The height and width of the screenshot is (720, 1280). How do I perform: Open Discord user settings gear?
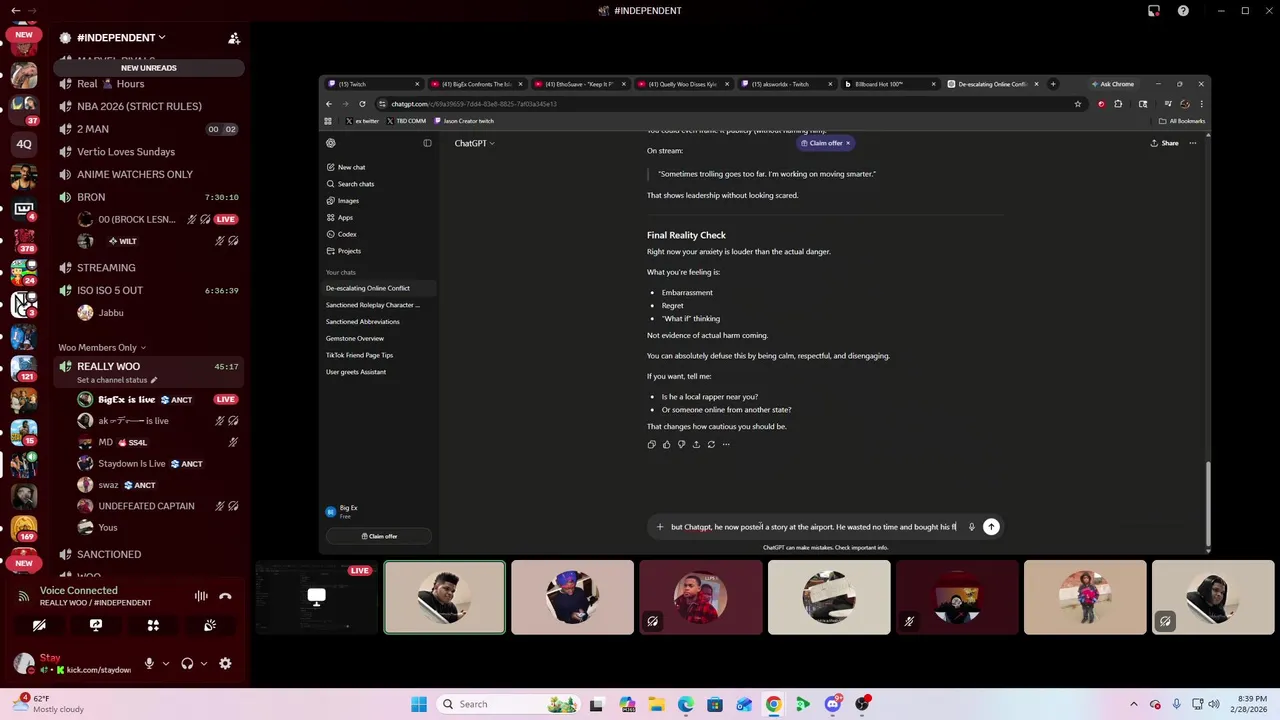click(x=225, y=663)
